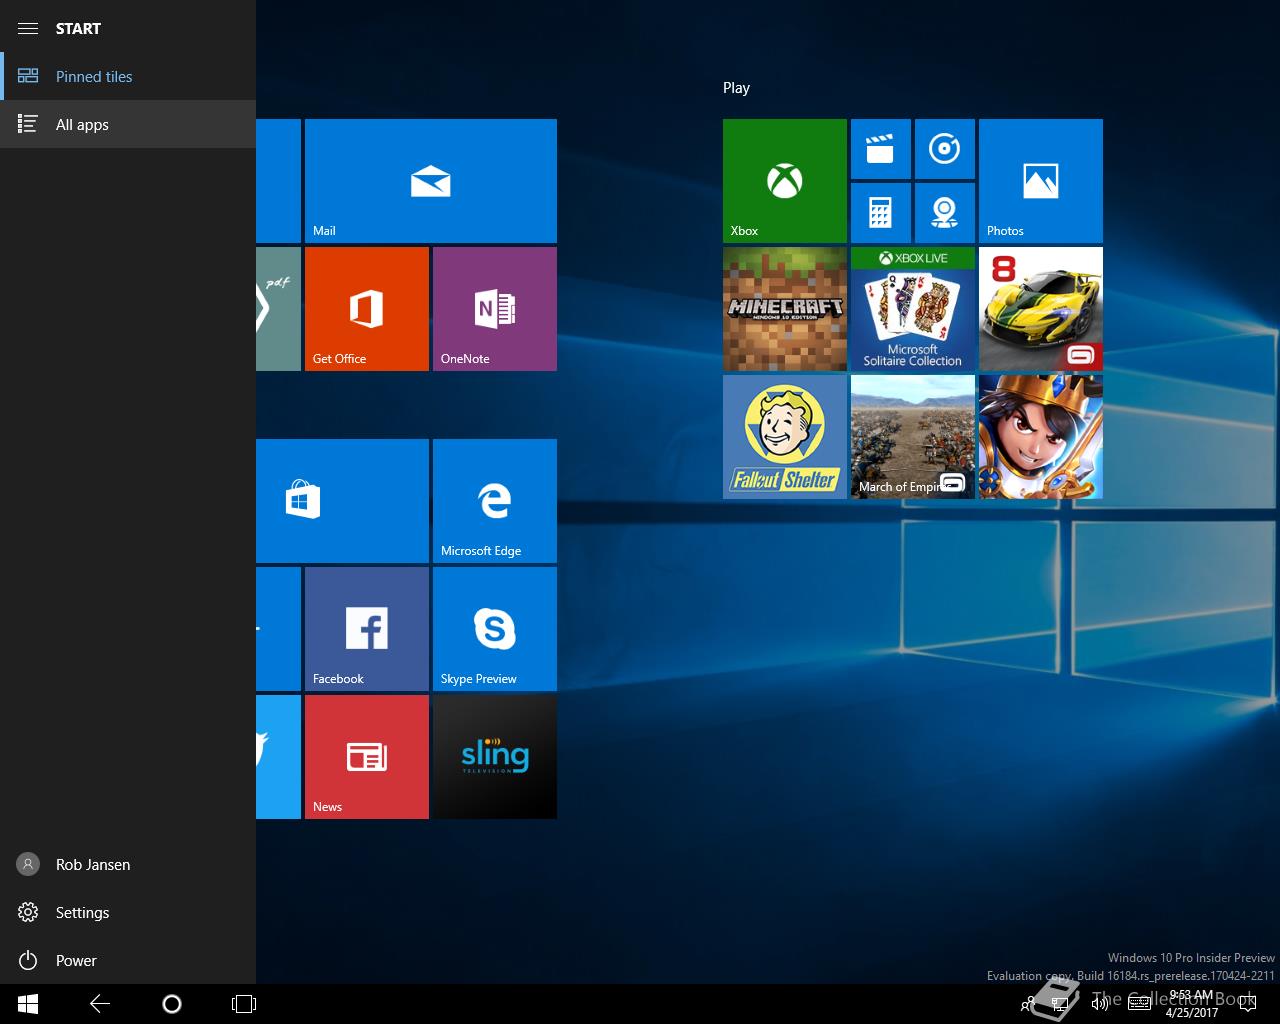
Task: Open the People icon in the system tray
Action: (1027, 1004)
